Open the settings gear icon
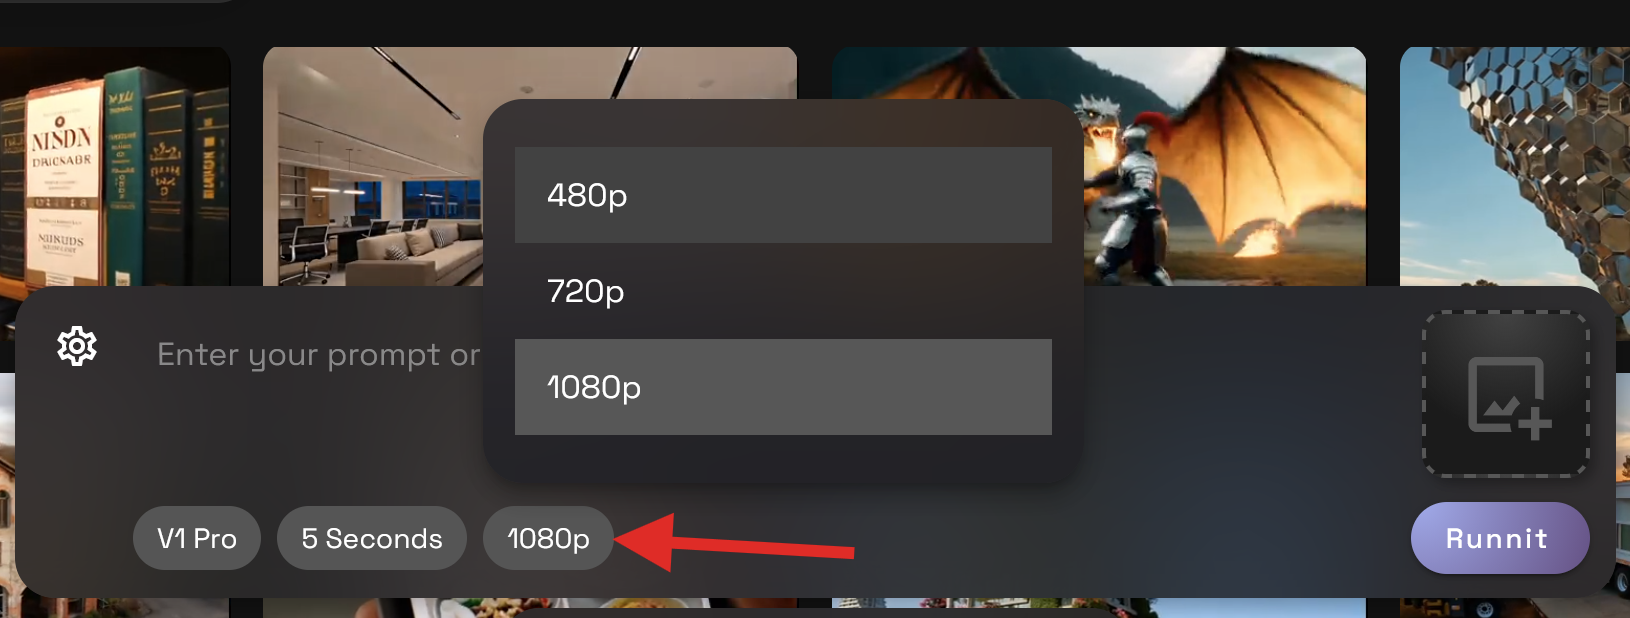The image size is (1630, 618). tap(77, 346)
